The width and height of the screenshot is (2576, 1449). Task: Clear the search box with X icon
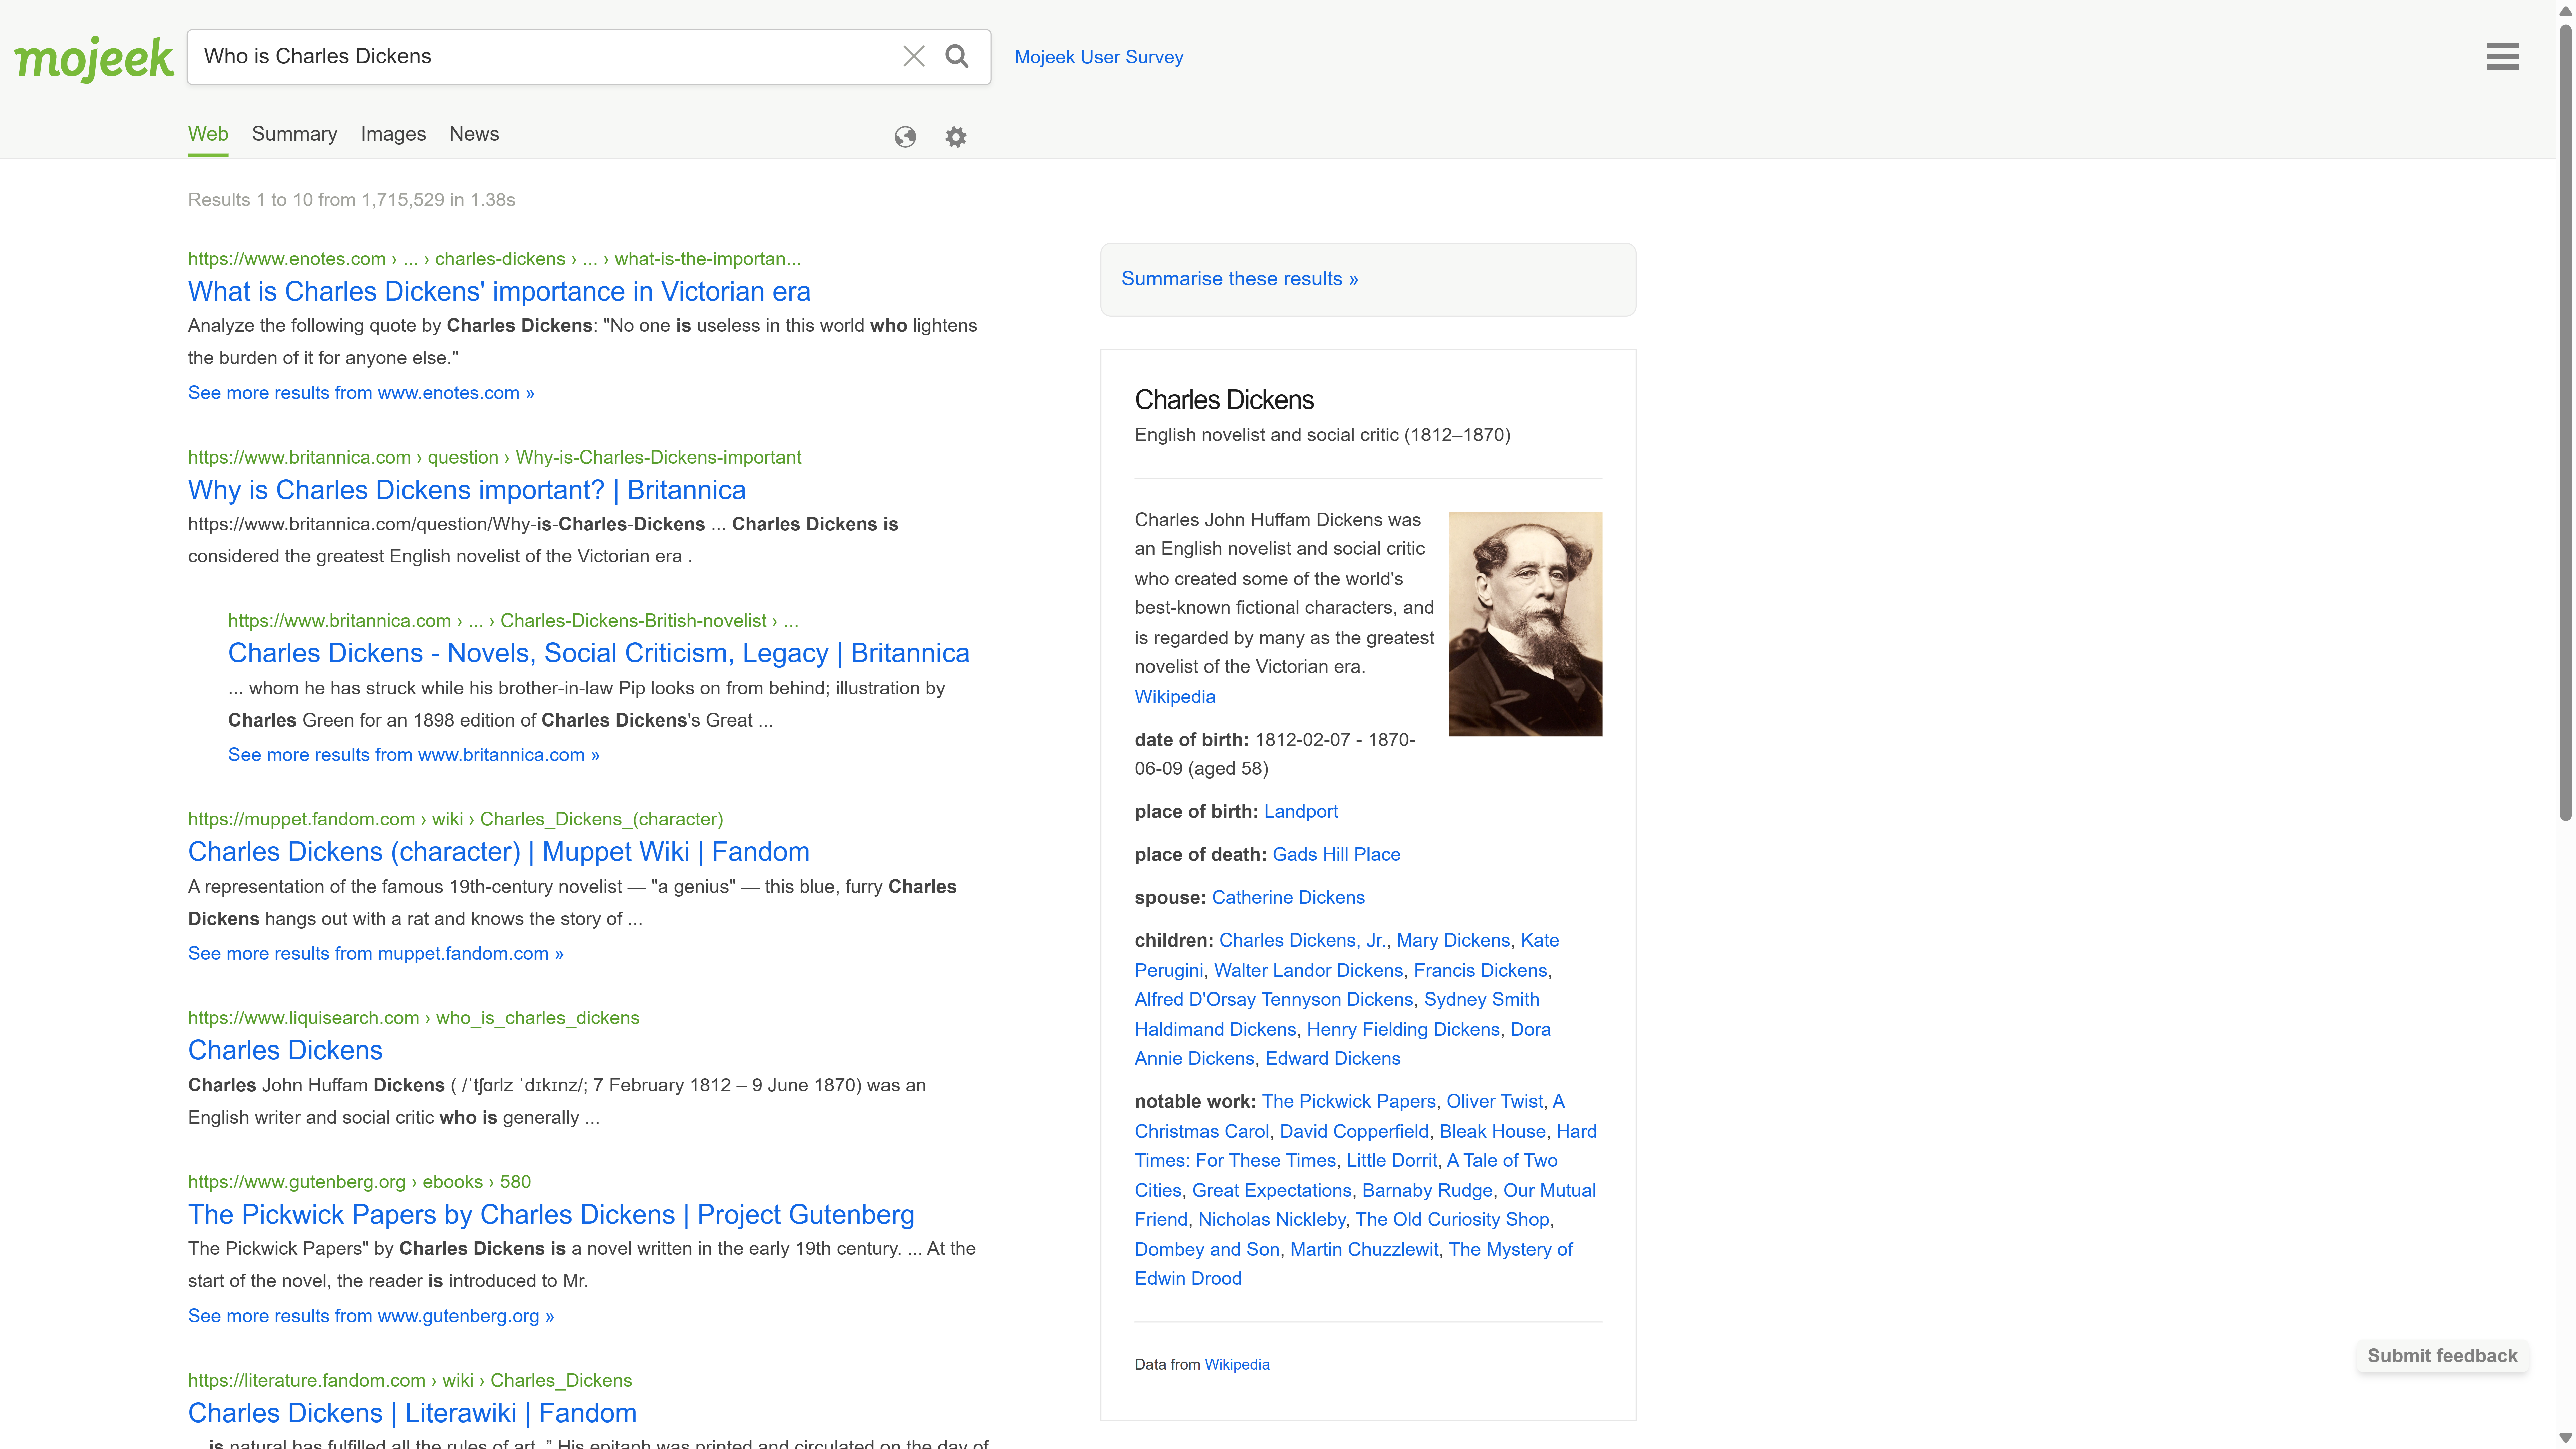click(x=913, y=56)
